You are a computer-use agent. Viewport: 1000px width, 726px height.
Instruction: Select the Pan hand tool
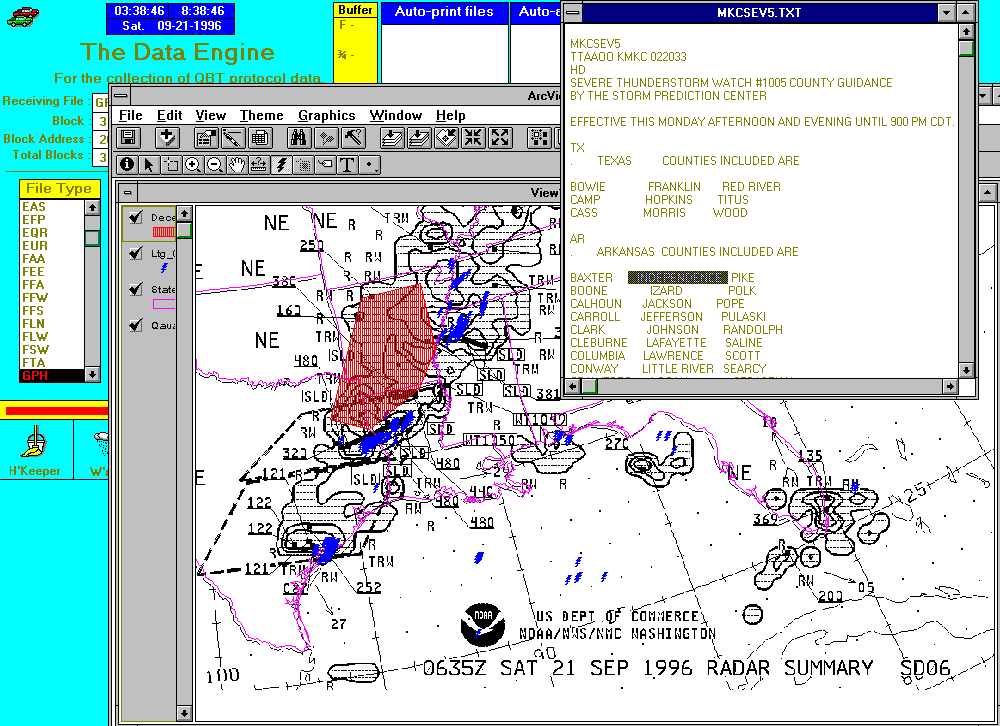[x=236, y=165]
